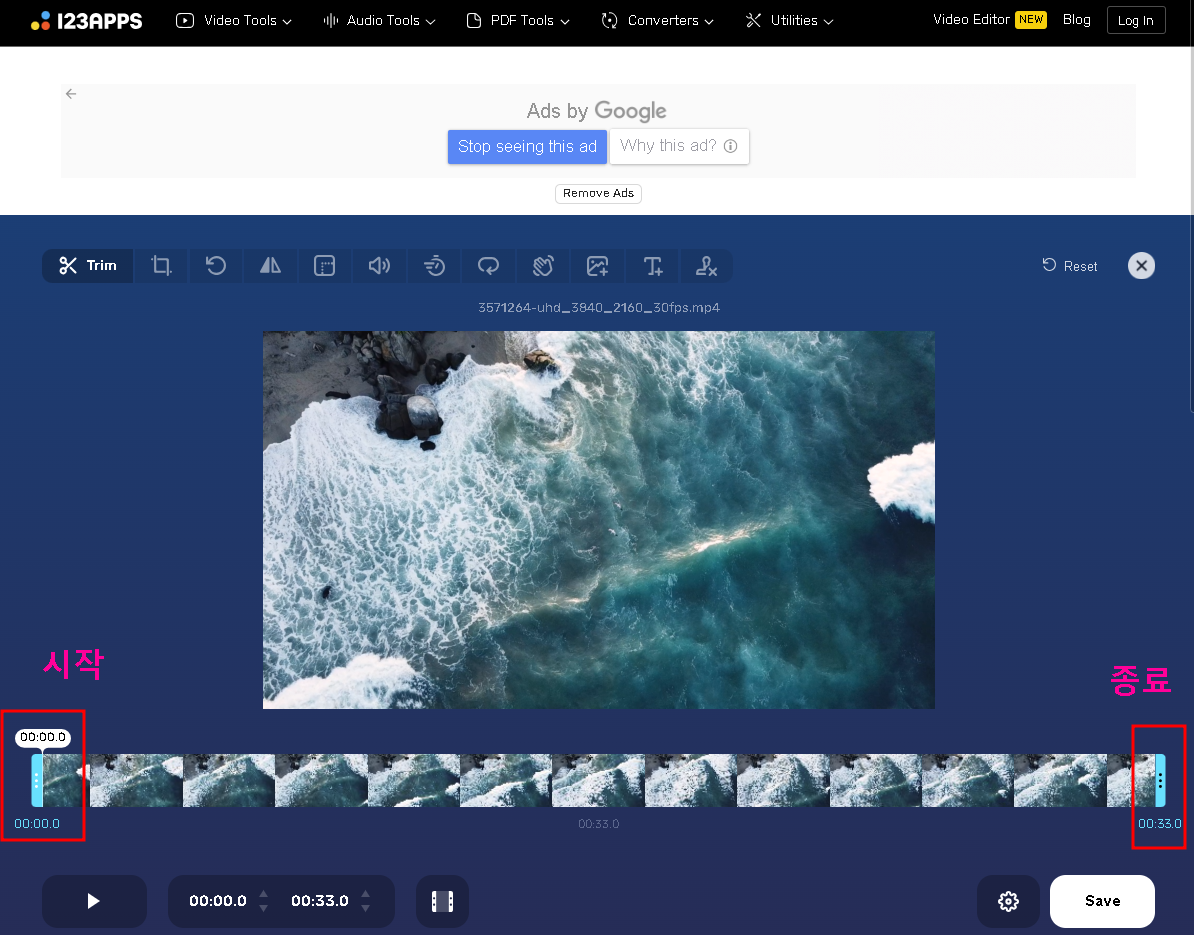Viewport: 1194px width, 935px height.
Task: Increase start time with up arrow
Action: pos(263,894)
